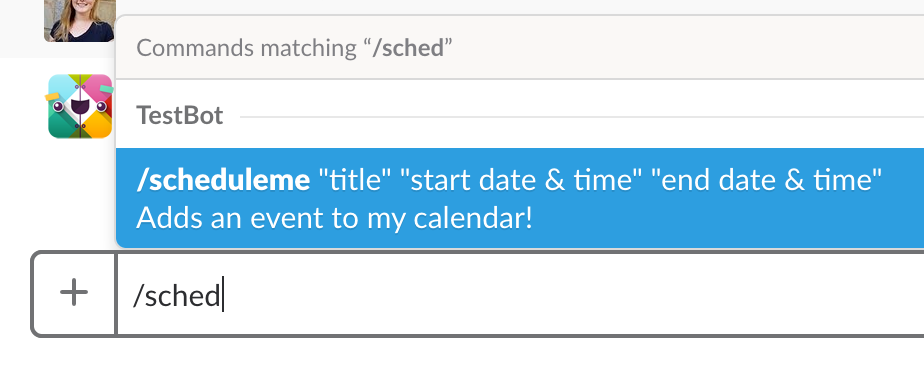This screenshot has width=924, height=376.
Task: Click the smiling face on TestBot icon
Action: tap(80, 106)
